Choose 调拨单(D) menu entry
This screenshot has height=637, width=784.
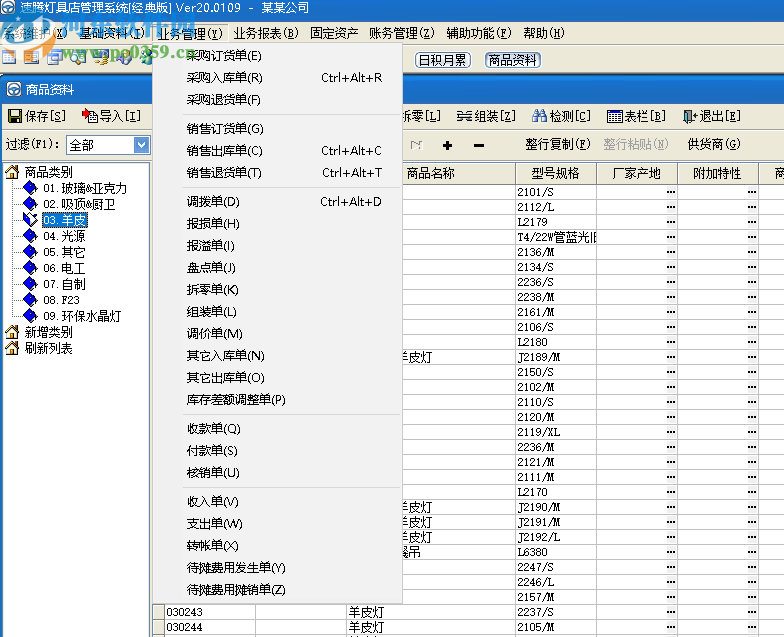[278, 202]
